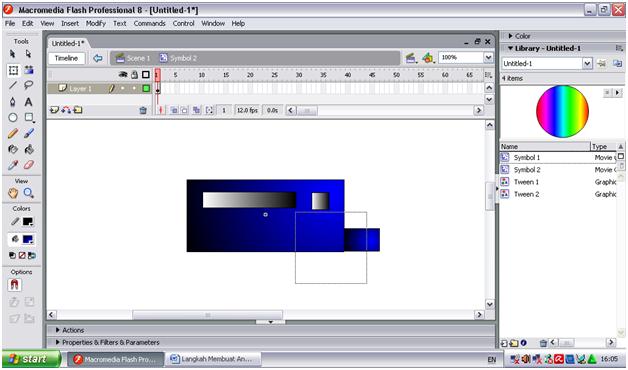Toggle Layer 1 green outline square
This screenshot has width=628, height=370.
pyautogui.click(x=146, y=88)
